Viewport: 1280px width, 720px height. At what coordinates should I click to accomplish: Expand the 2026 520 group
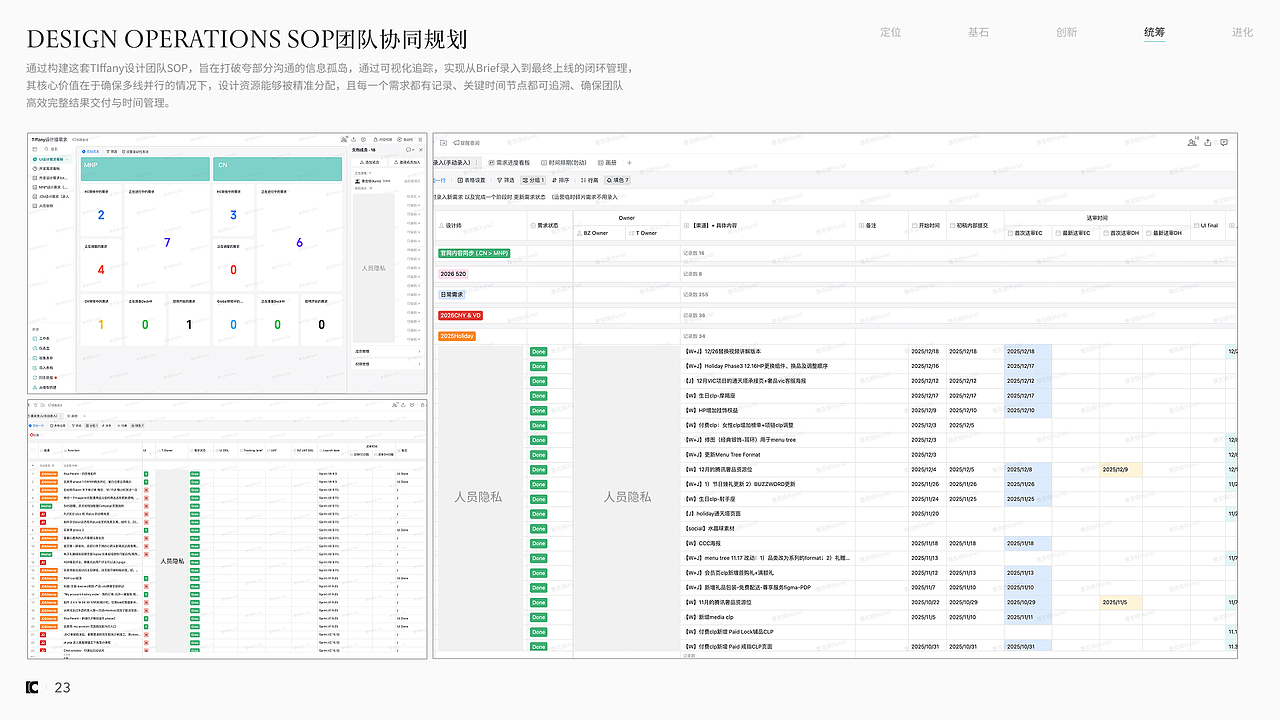pyautogui.click(x=455, y=274)
